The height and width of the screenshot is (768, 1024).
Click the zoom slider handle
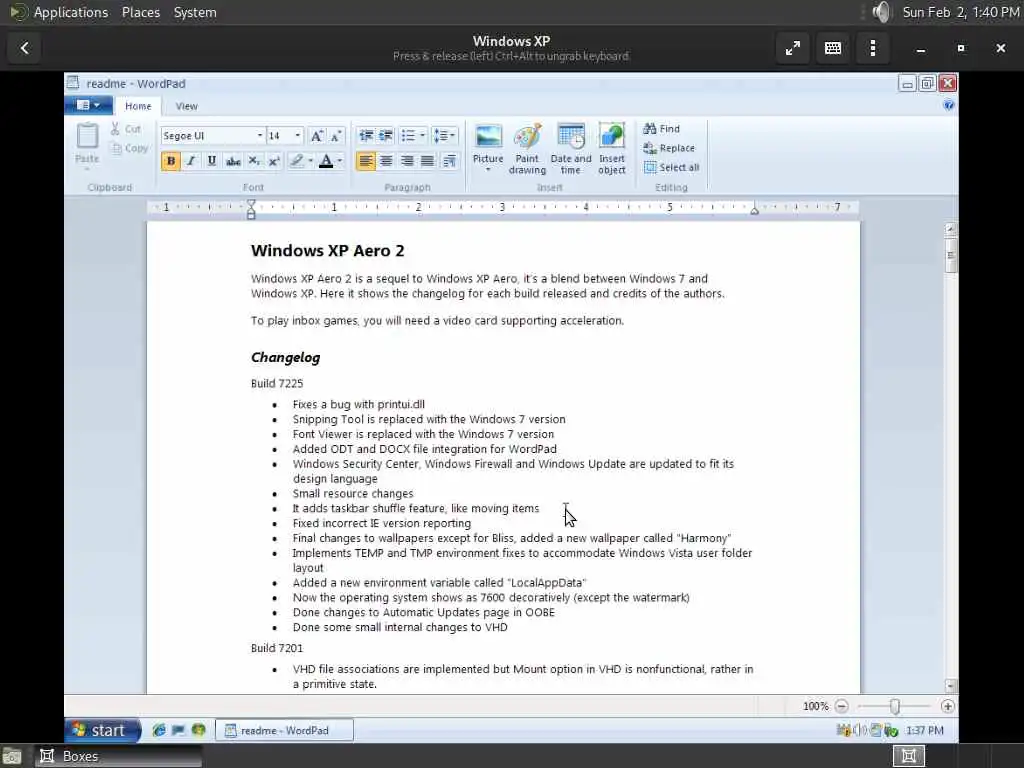pos(895,706)
